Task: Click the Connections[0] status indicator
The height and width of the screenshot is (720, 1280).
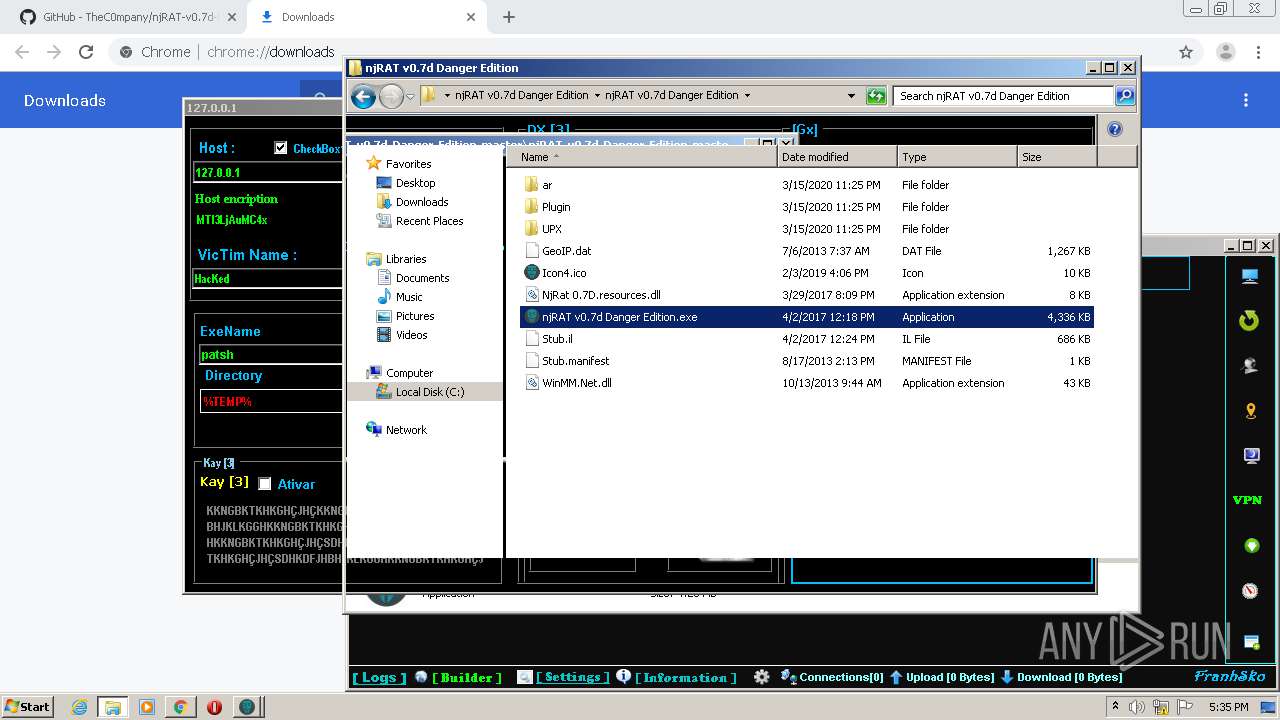Action: click(x=832, y=677)
